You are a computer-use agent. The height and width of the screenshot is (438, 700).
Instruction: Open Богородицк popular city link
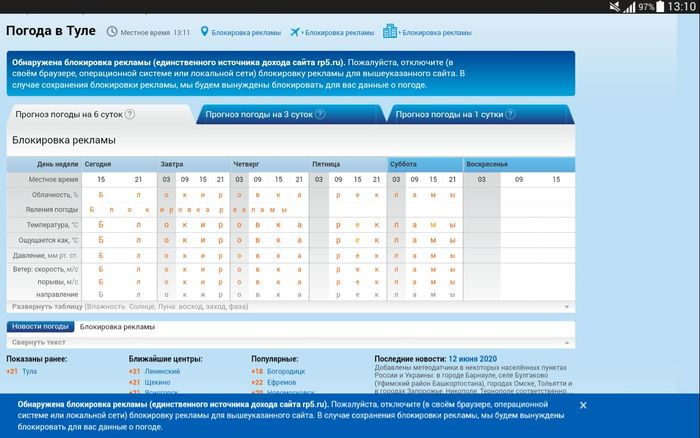[286, 371]
